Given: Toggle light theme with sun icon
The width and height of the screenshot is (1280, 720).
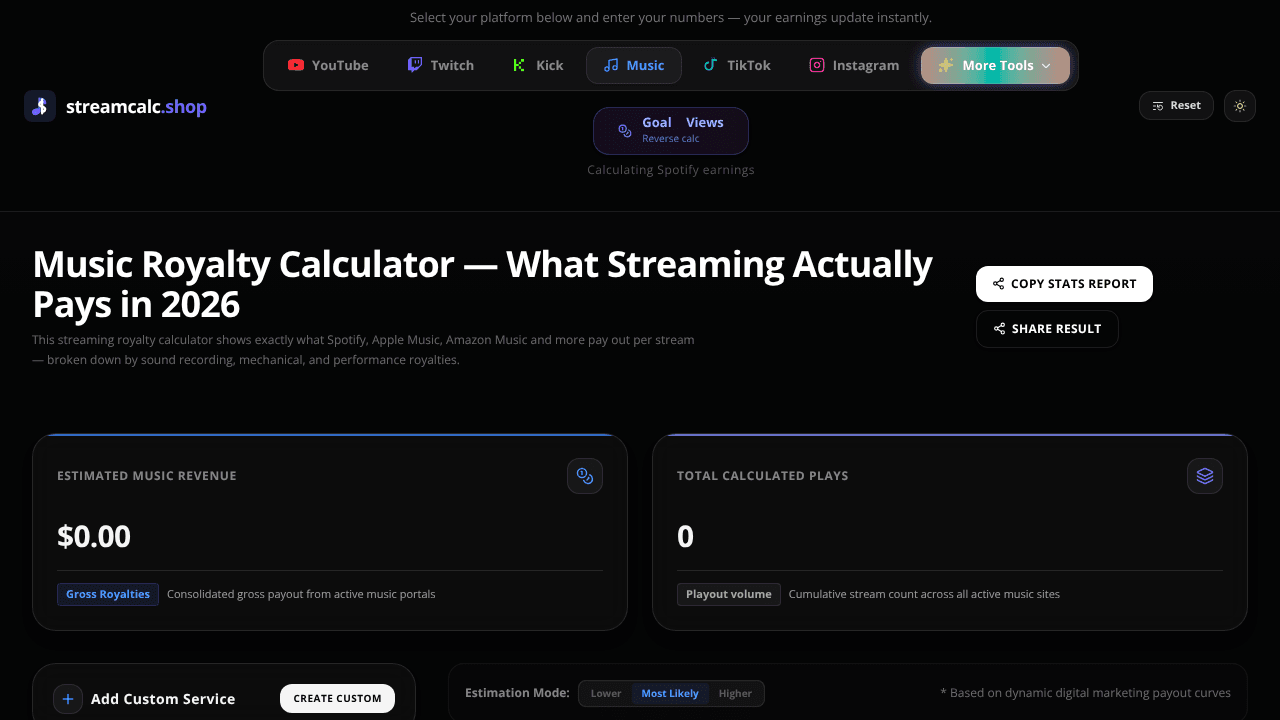Looking at the screenshot, I should click(1240, 106).
